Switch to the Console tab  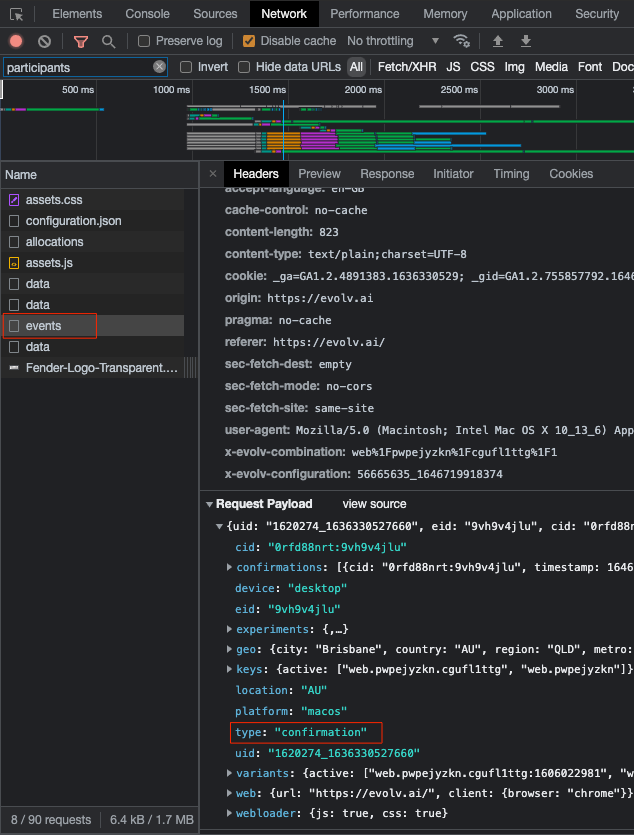click(147, 14)
